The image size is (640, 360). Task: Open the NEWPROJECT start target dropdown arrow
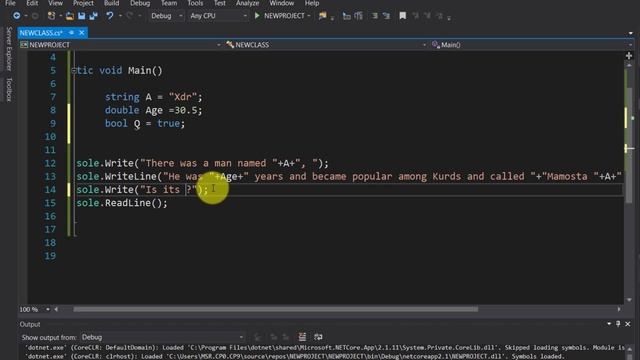point(309,16)
